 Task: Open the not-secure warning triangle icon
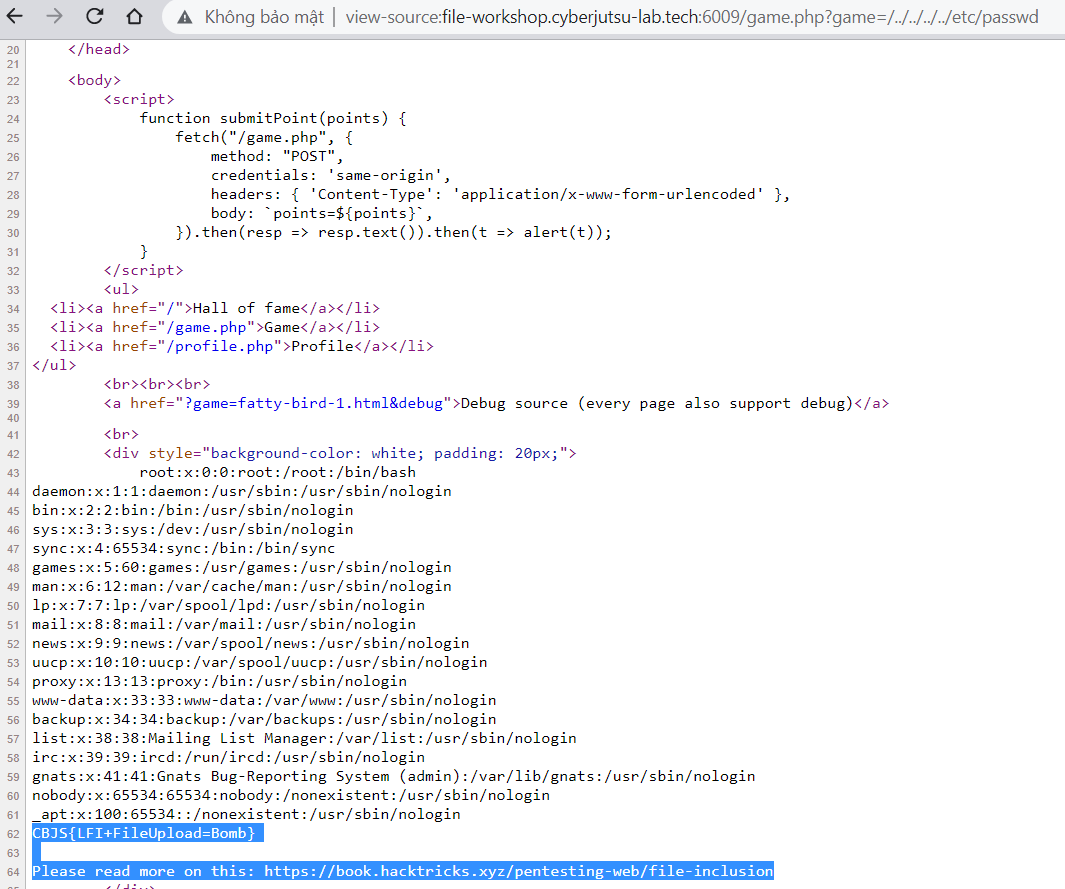(185, 17)
